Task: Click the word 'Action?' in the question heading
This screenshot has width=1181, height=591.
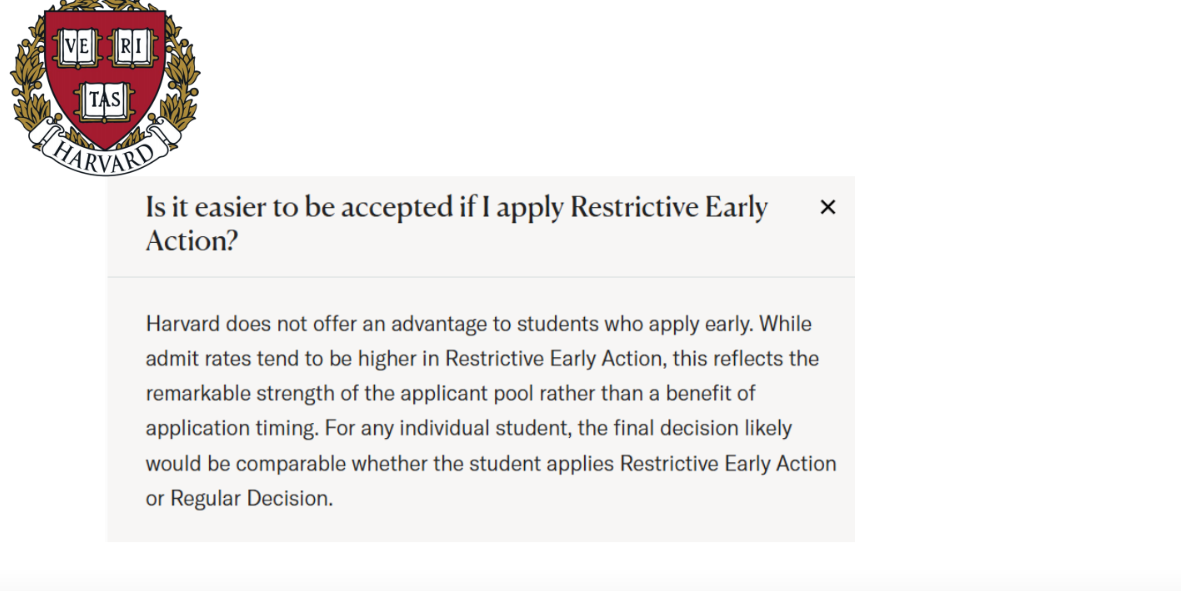Action: 191,241
